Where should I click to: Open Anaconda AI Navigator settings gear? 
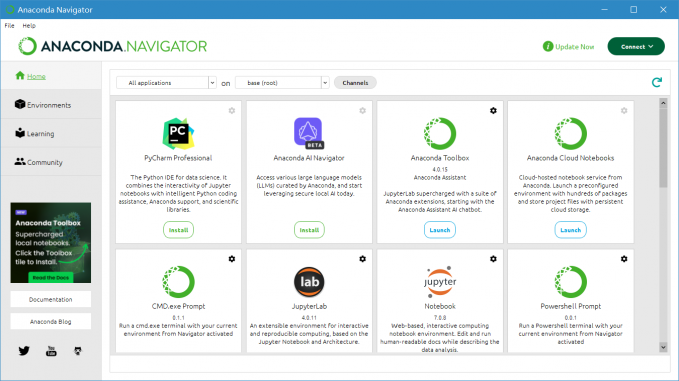coord(362,111)
